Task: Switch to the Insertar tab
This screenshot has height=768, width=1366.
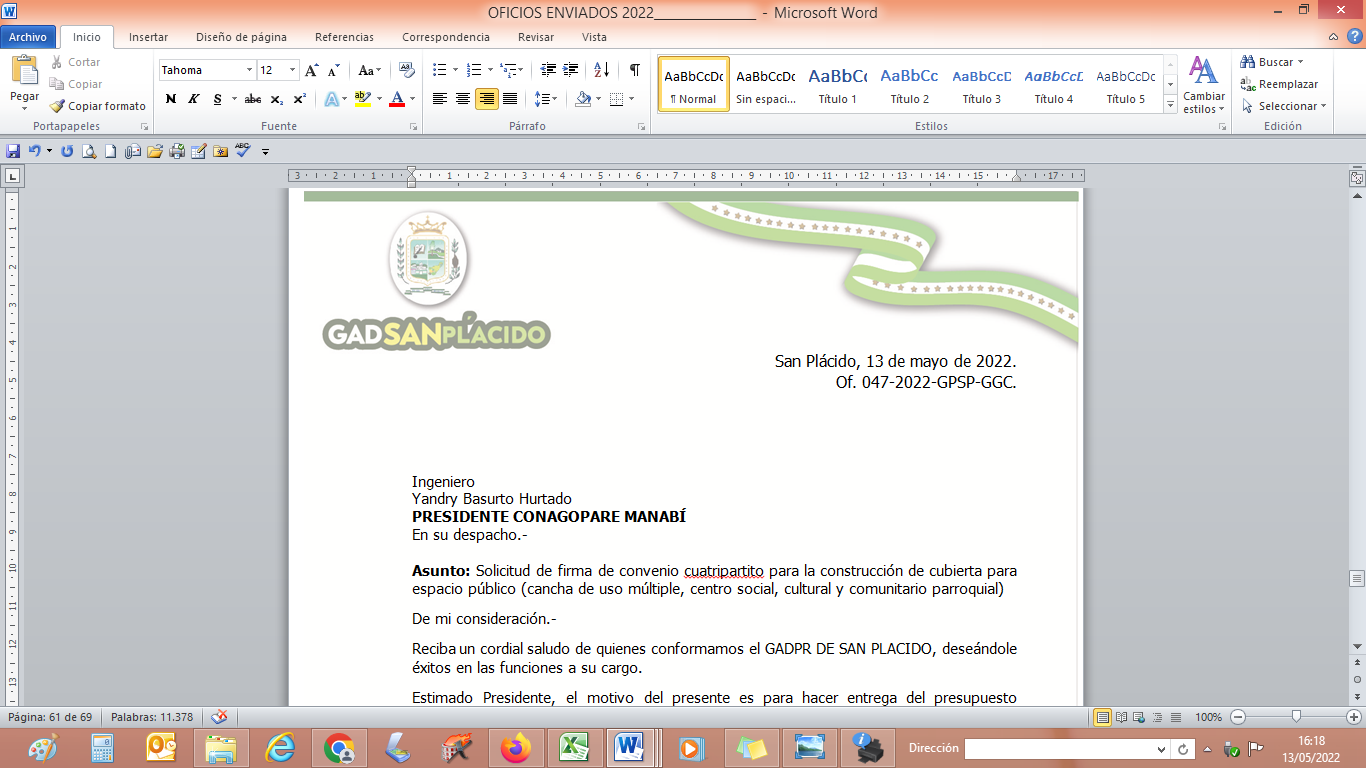Action: click(x=148, y=37)
